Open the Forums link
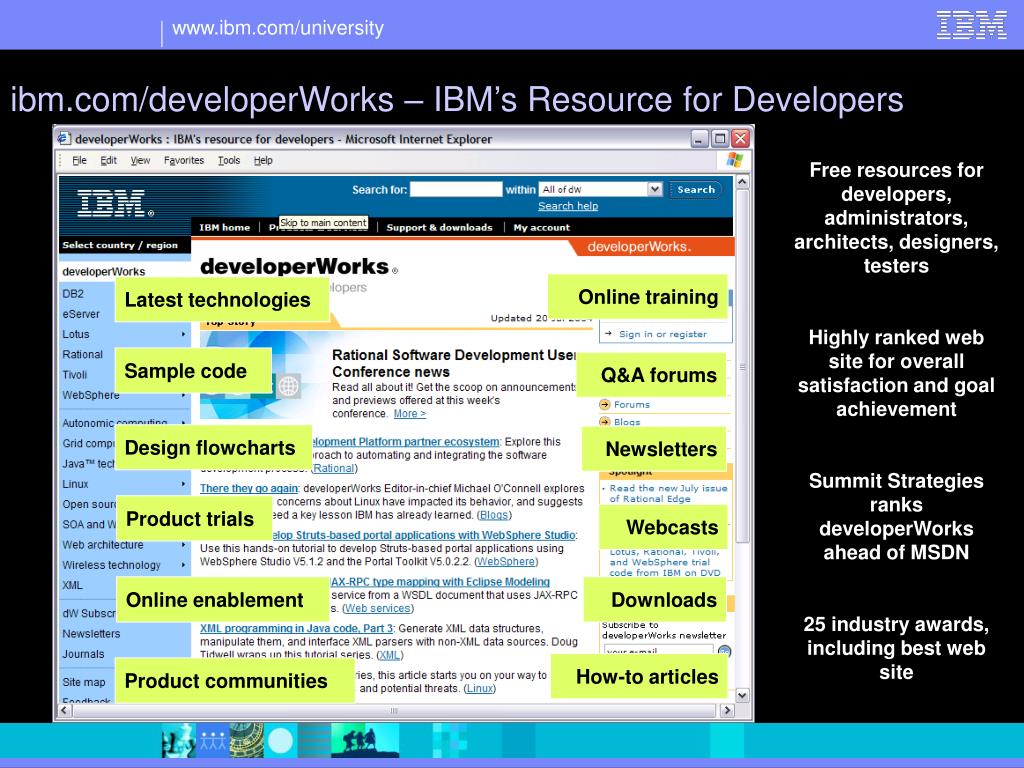 tap(632, 404)
